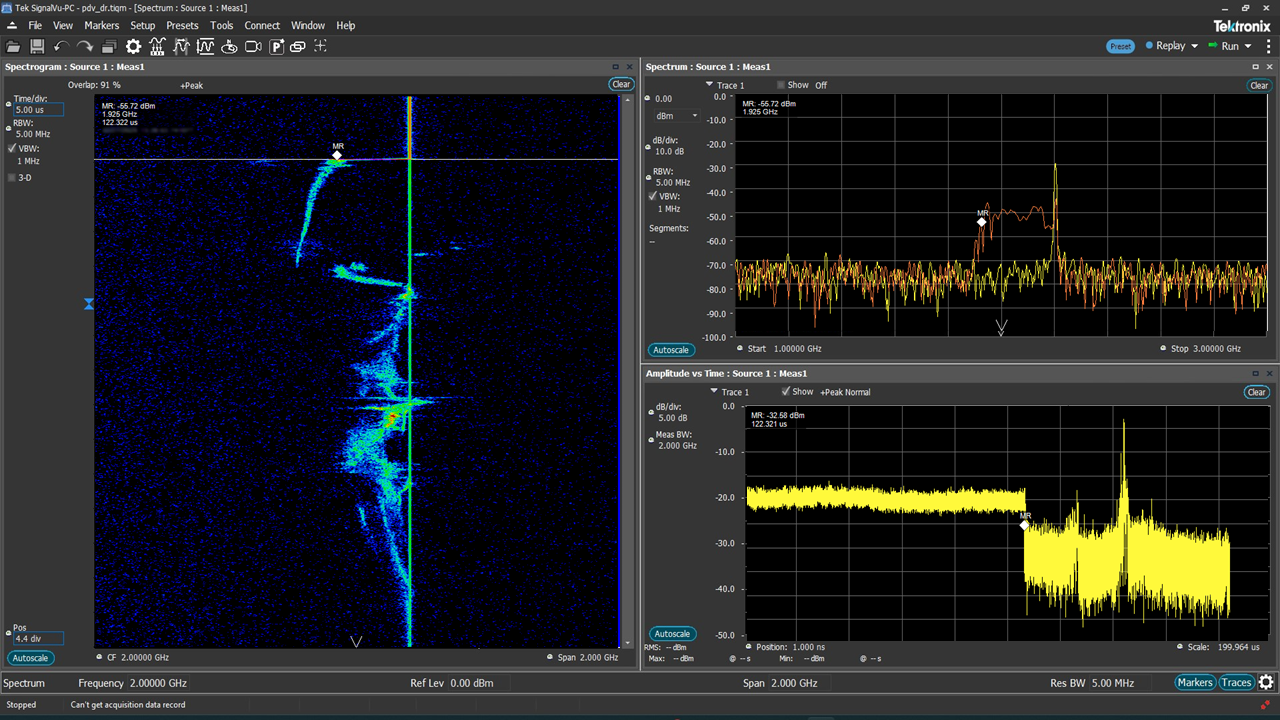1280x720 pixels.
Task: Open the File menu
Action: coord(35,25)
